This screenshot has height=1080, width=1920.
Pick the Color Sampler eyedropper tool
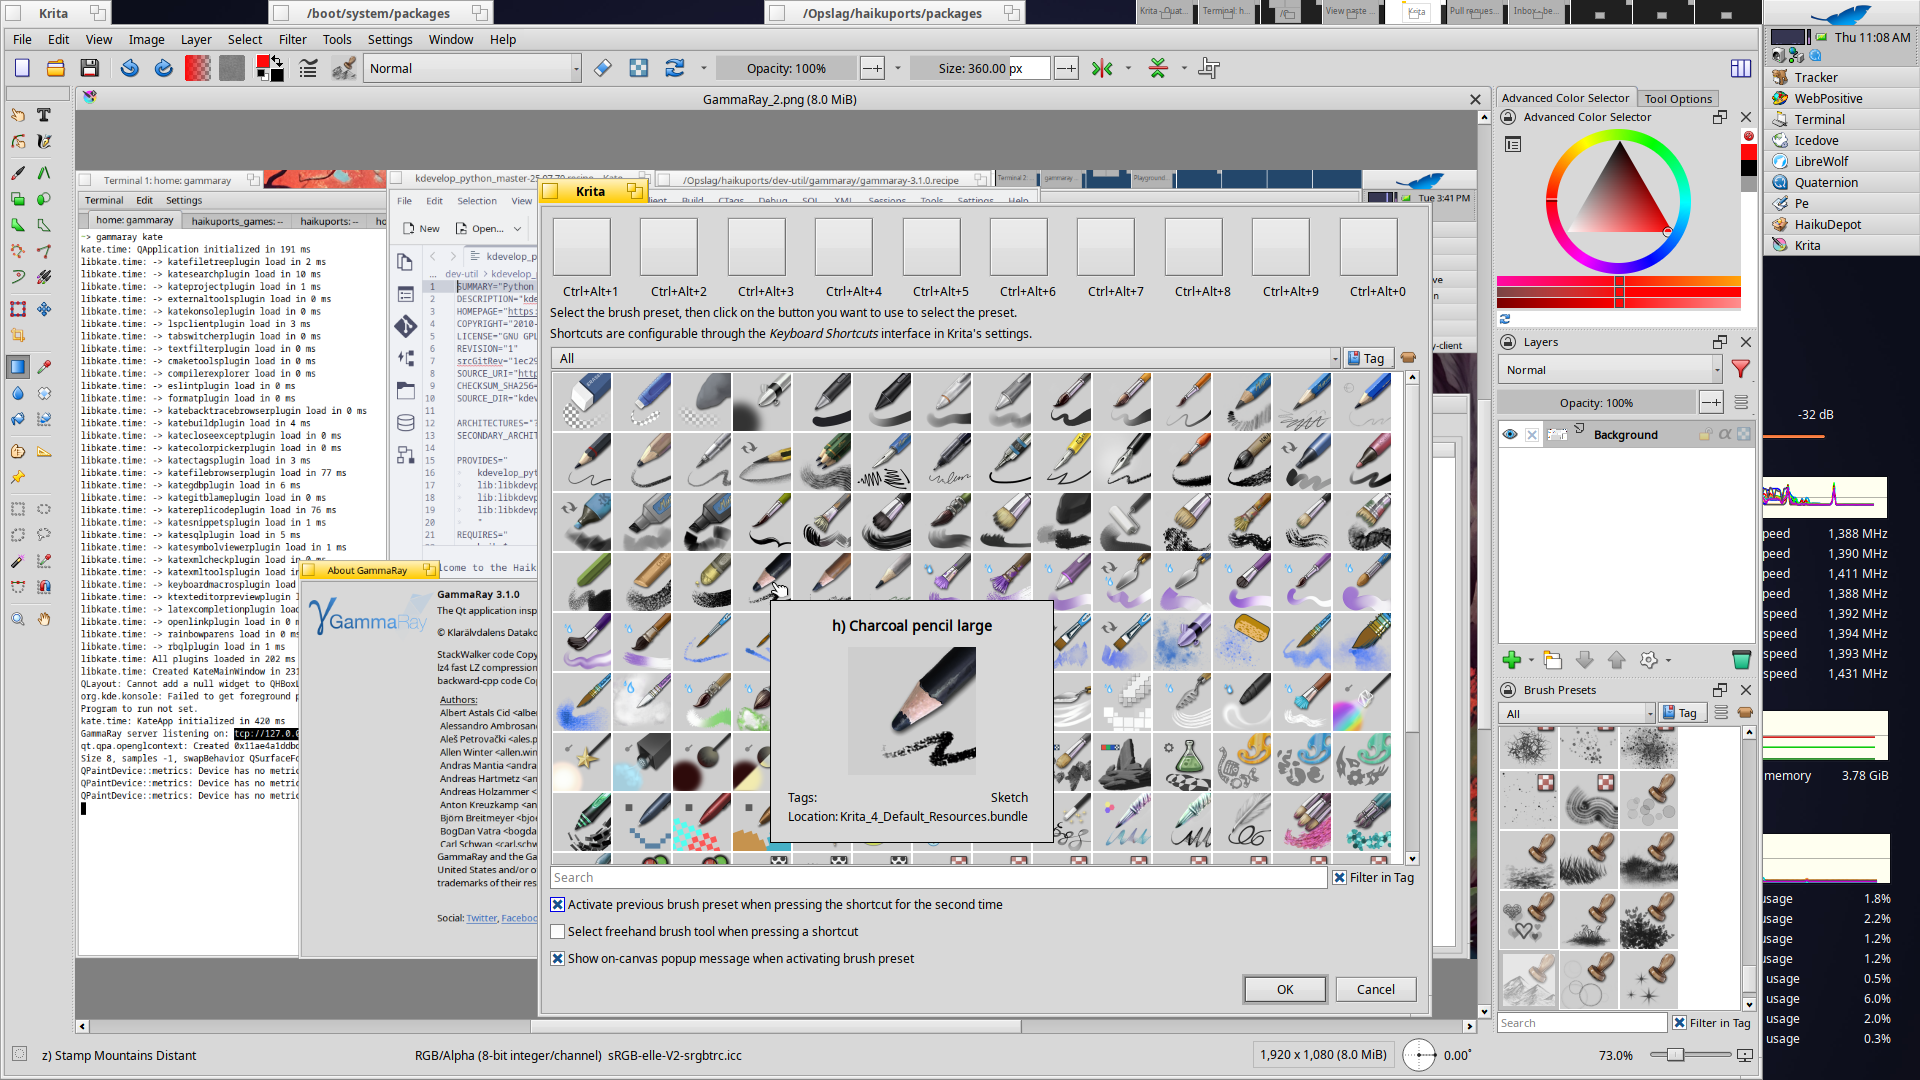tap(44, 367)
